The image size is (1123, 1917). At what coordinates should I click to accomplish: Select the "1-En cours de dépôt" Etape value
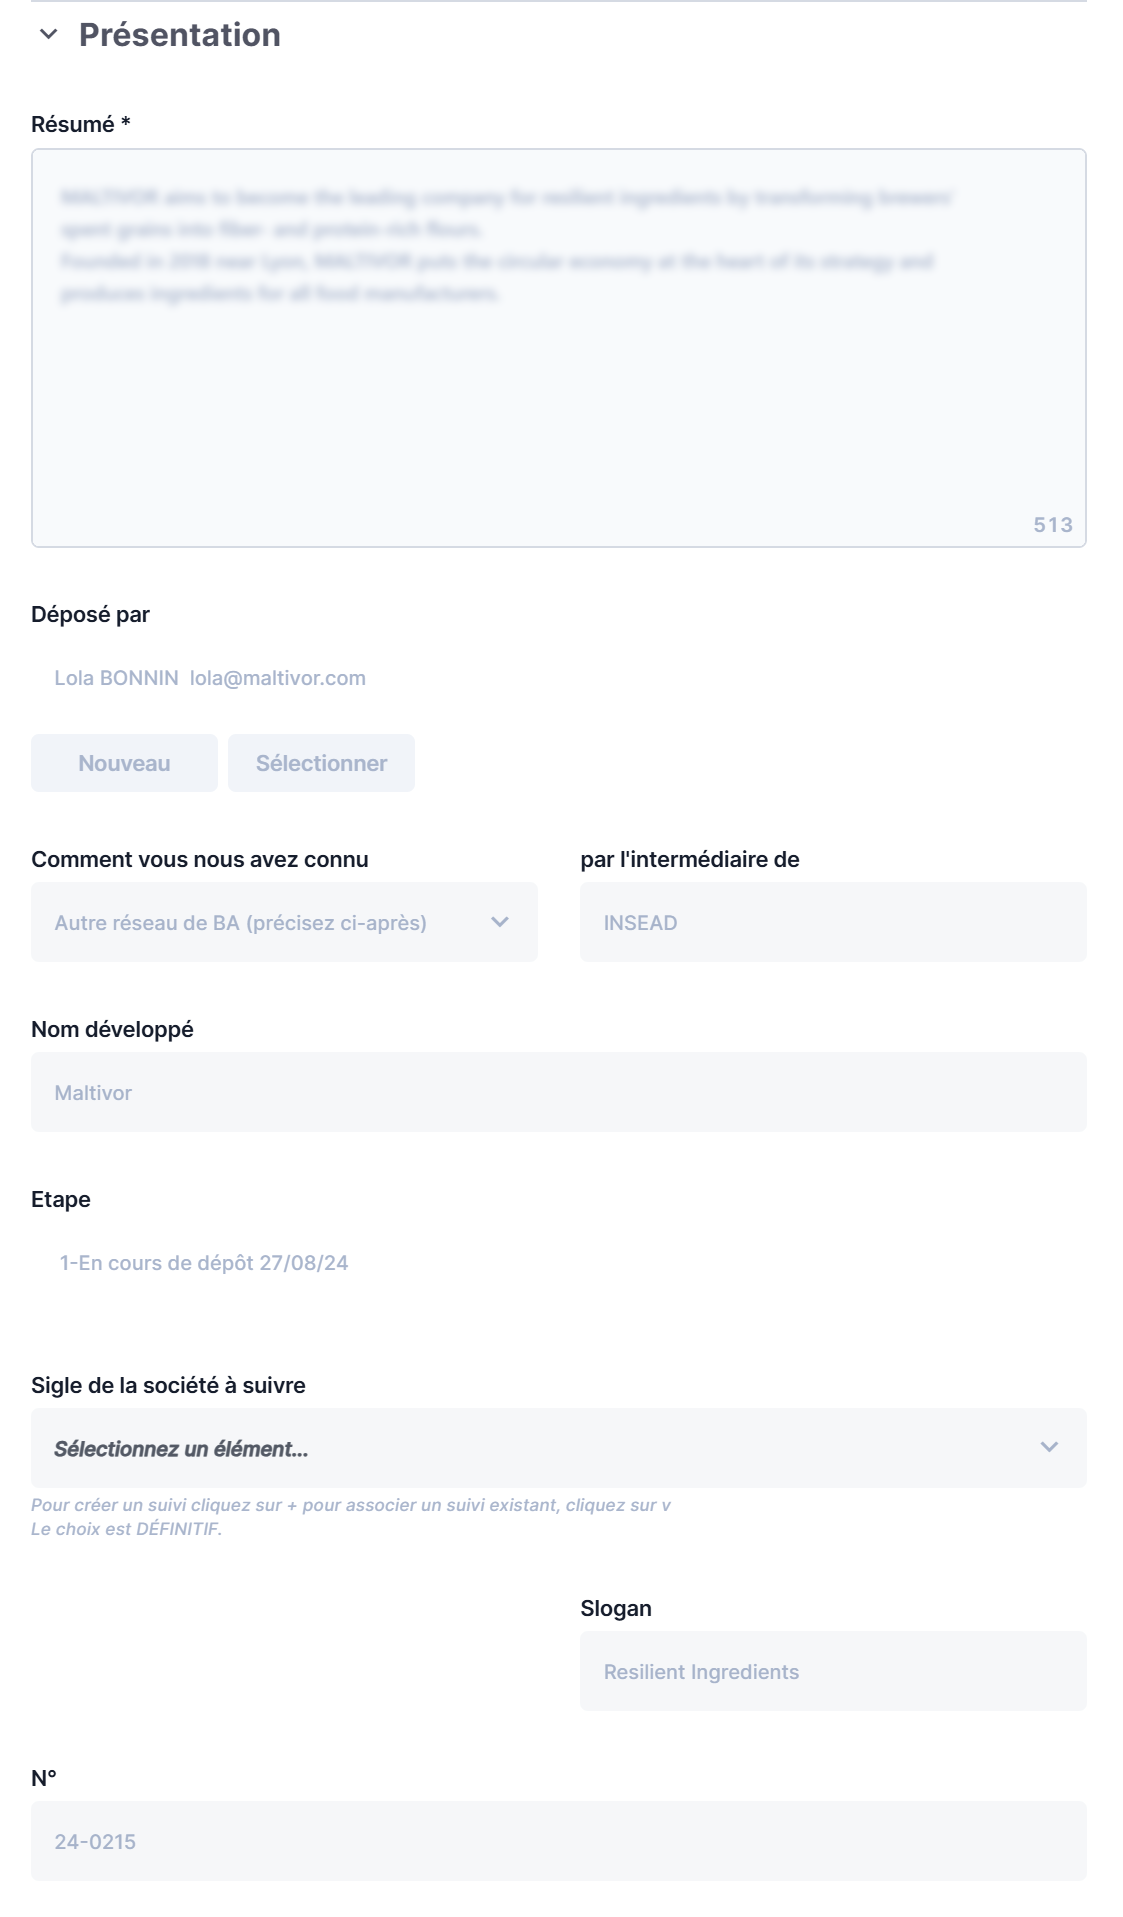coord(204,1263)
